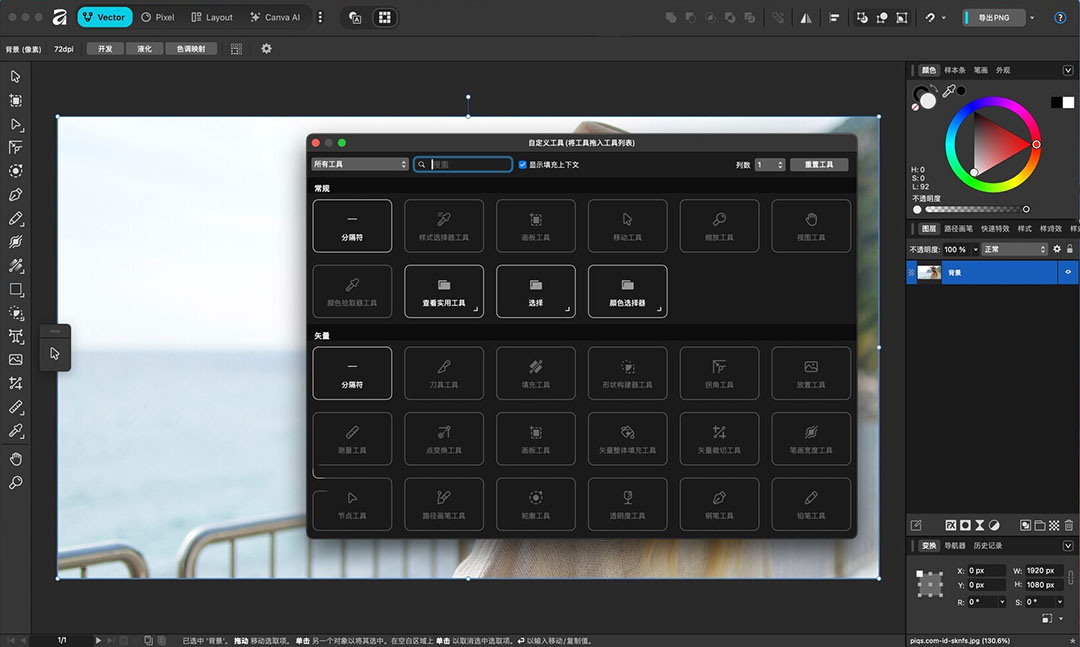Expand the 正常 blend mode dropdown

pyautogui.click(x=1015, y=249)
